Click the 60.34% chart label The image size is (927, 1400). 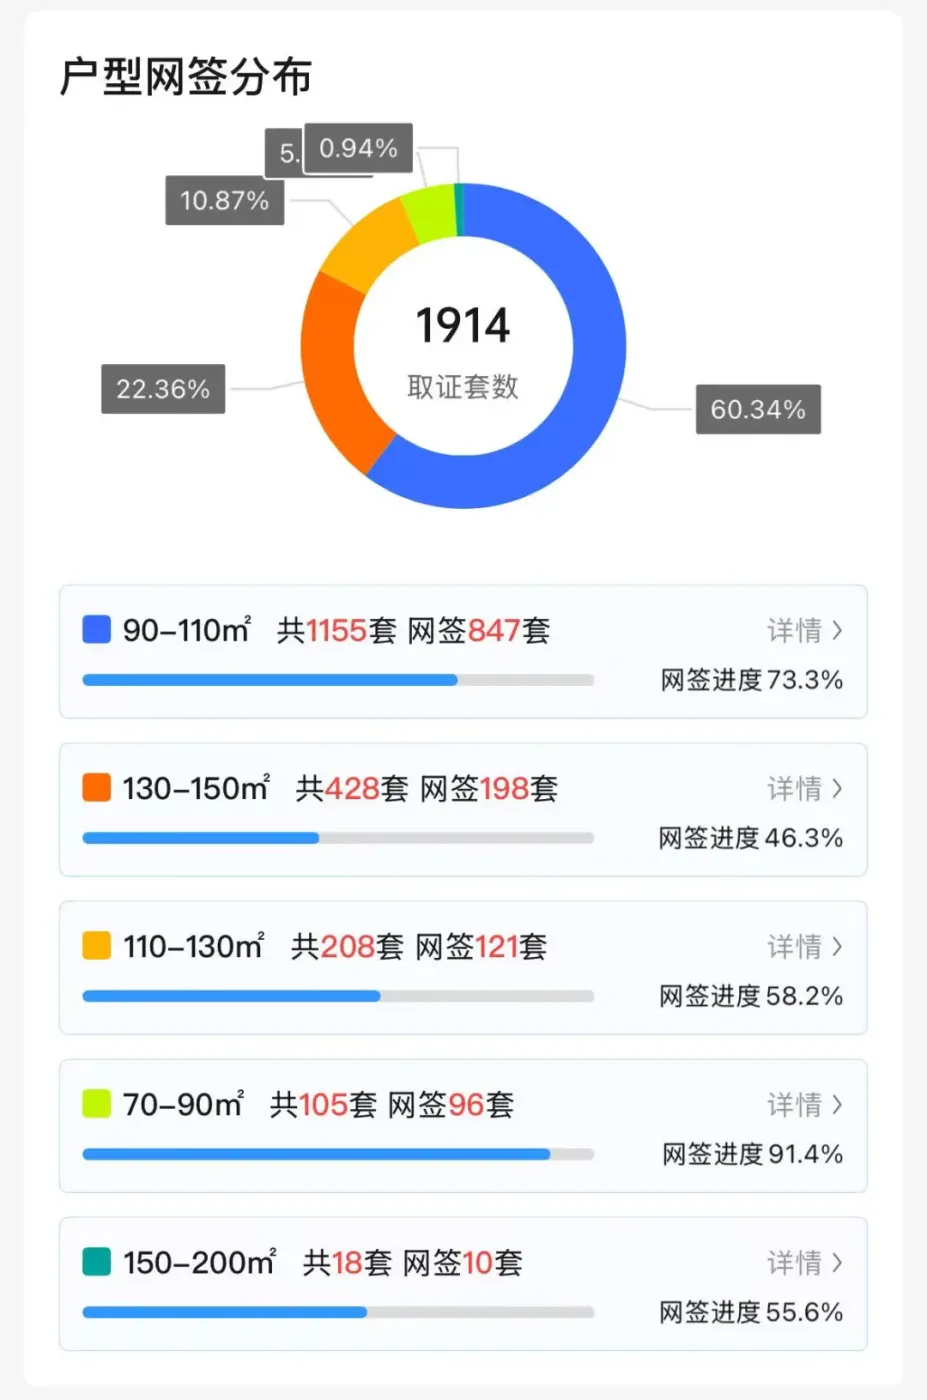pos(758,409)
